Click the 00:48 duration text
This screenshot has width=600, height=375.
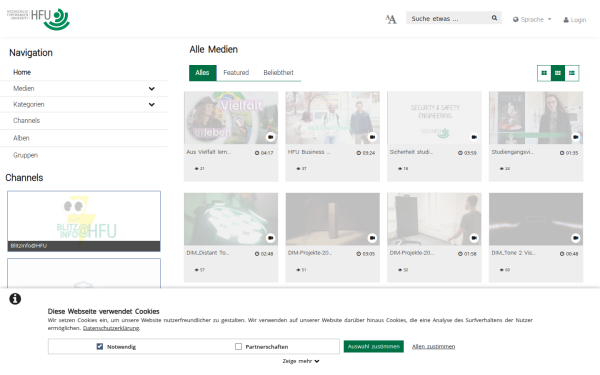coord(572,254)
